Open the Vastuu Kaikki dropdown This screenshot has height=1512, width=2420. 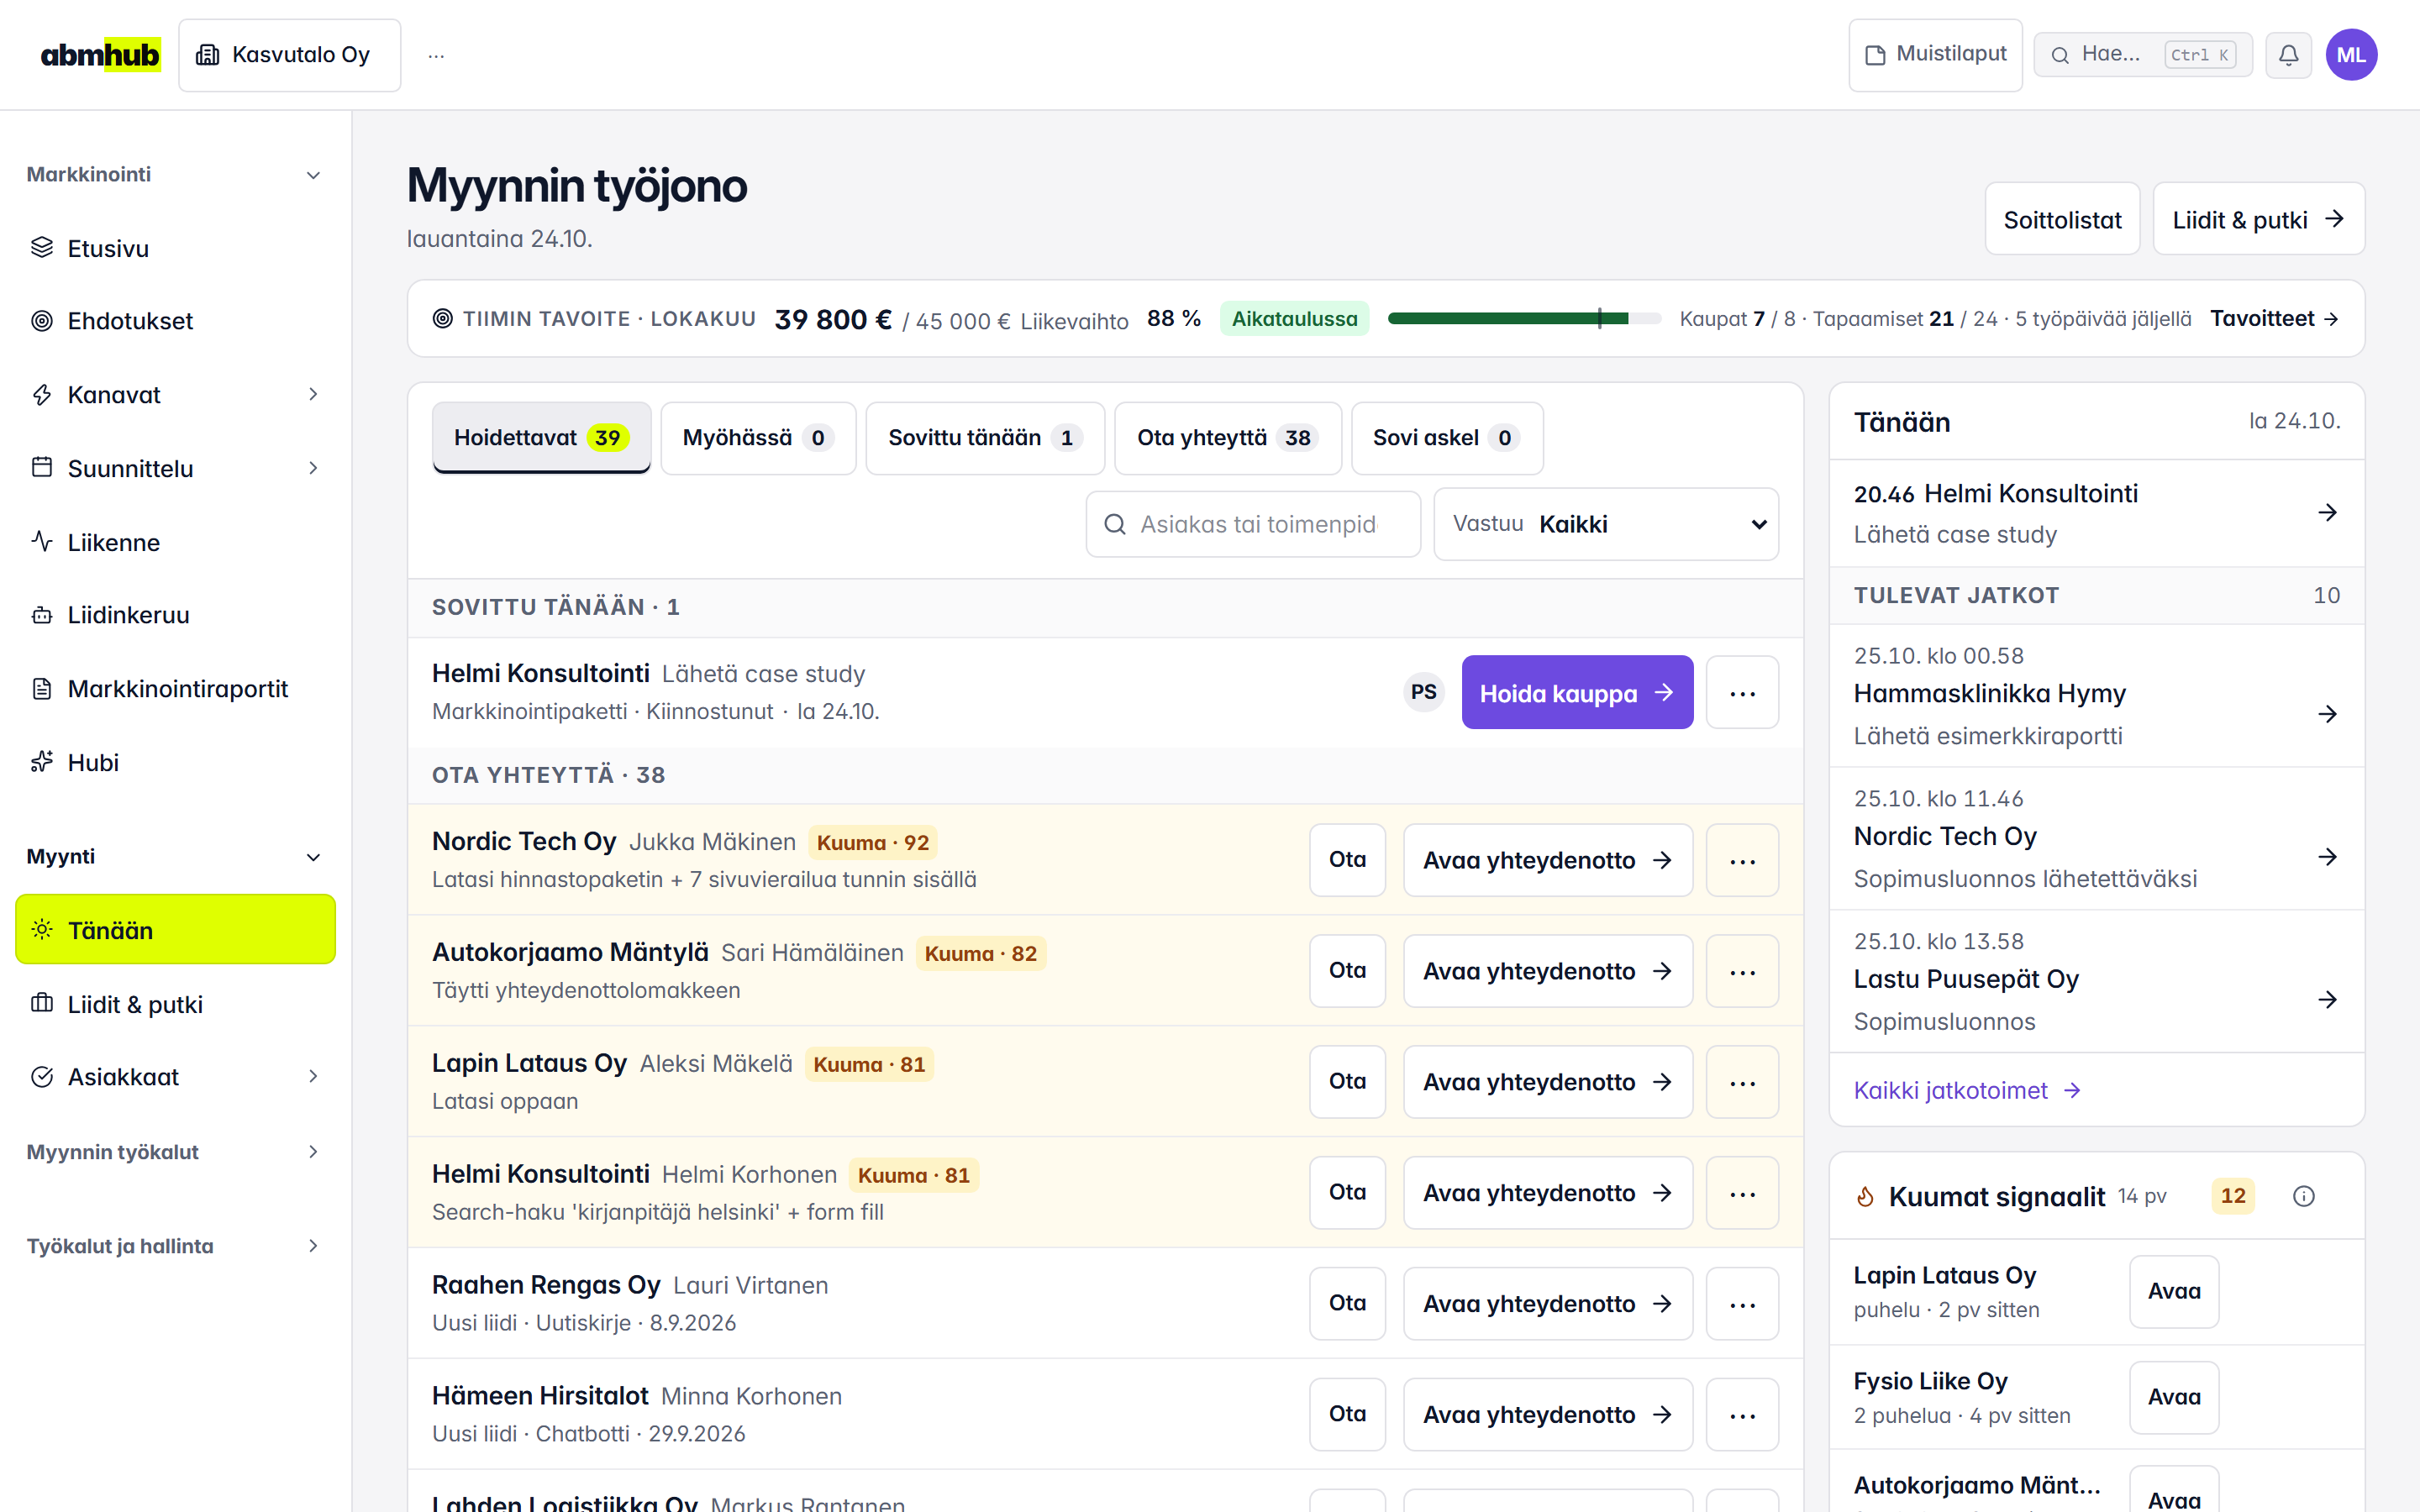pyautogui.click(x=1606, y=524)
